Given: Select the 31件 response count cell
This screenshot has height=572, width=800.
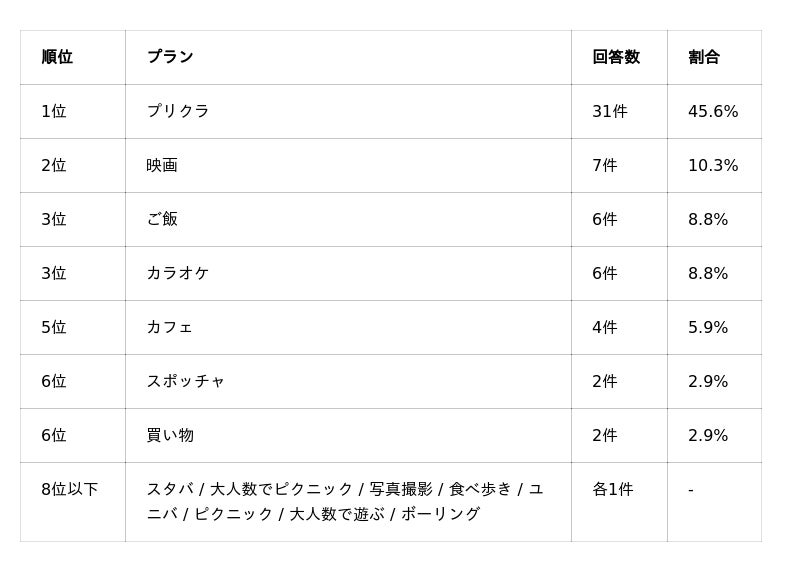Looking at the screenshot, I should point(610,111).
